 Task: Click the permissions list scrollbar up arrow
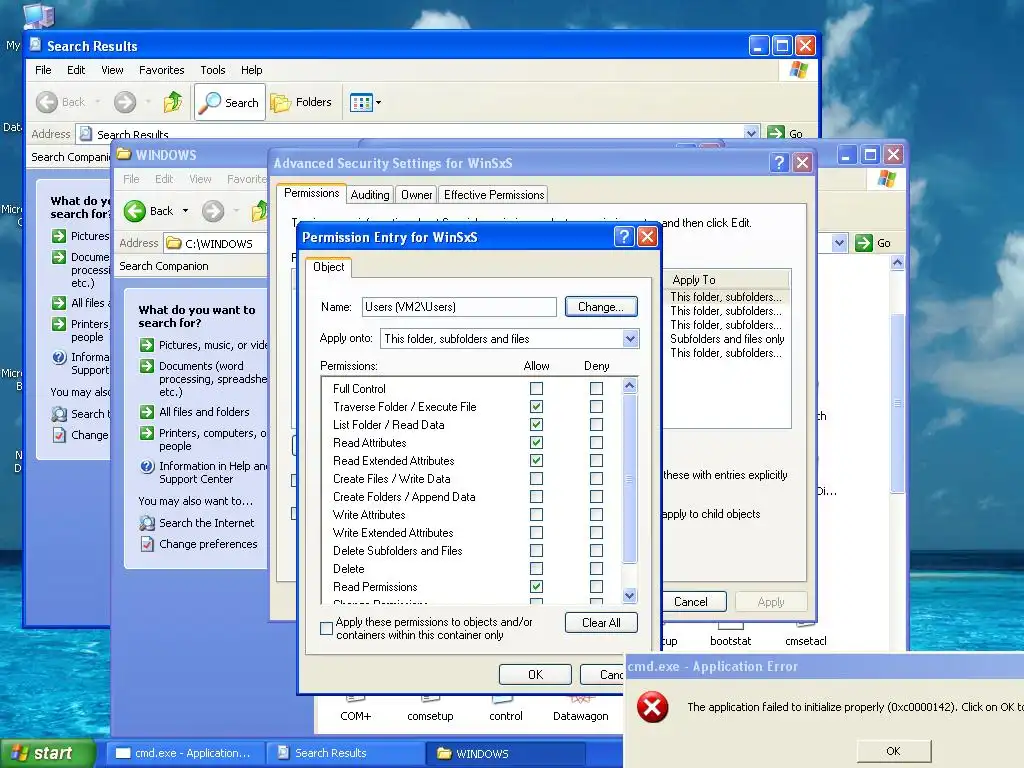point(630,385)
